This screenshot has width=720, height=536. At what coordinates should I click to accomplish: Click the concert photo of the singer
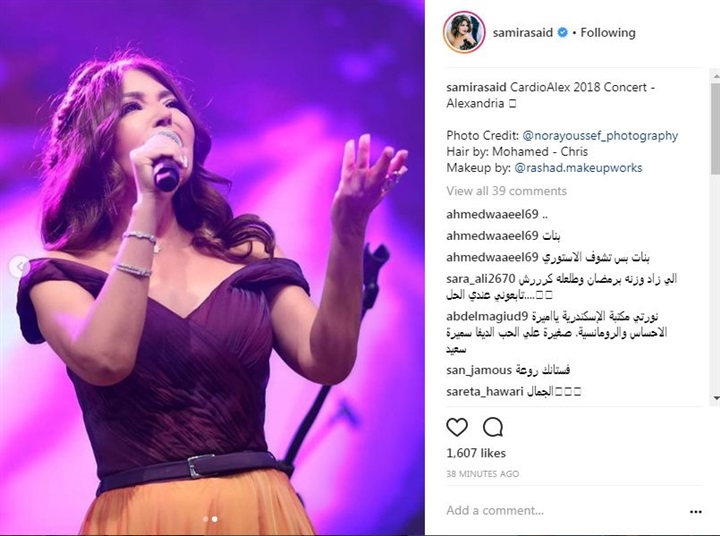pyautogui.click(x=212, y=268)
